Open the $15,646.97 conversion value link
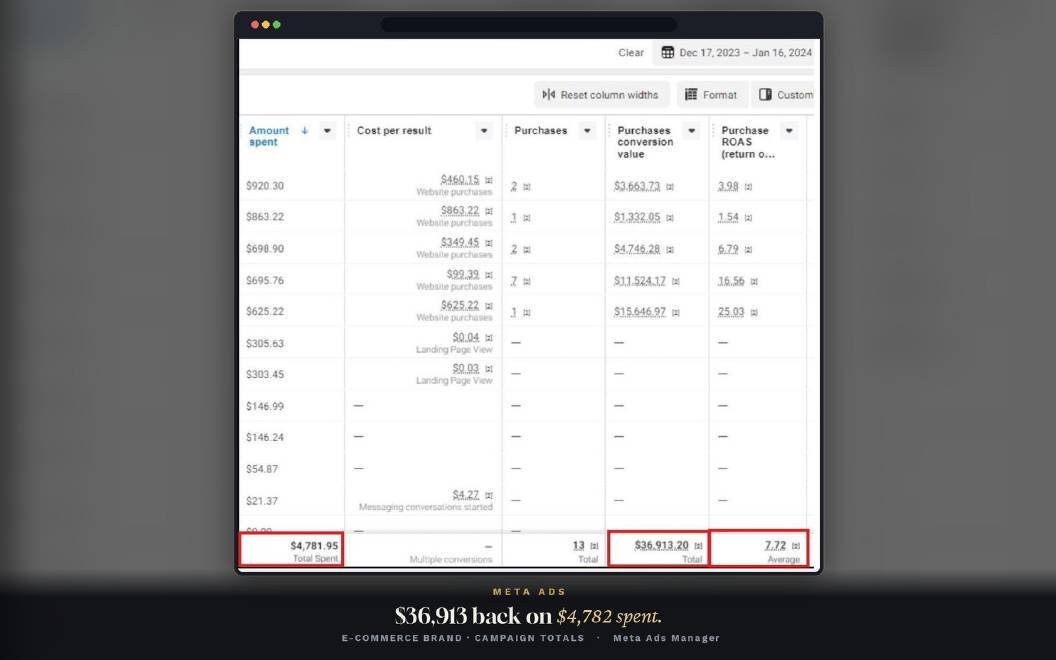The image size is (1056, 660). 640,312
